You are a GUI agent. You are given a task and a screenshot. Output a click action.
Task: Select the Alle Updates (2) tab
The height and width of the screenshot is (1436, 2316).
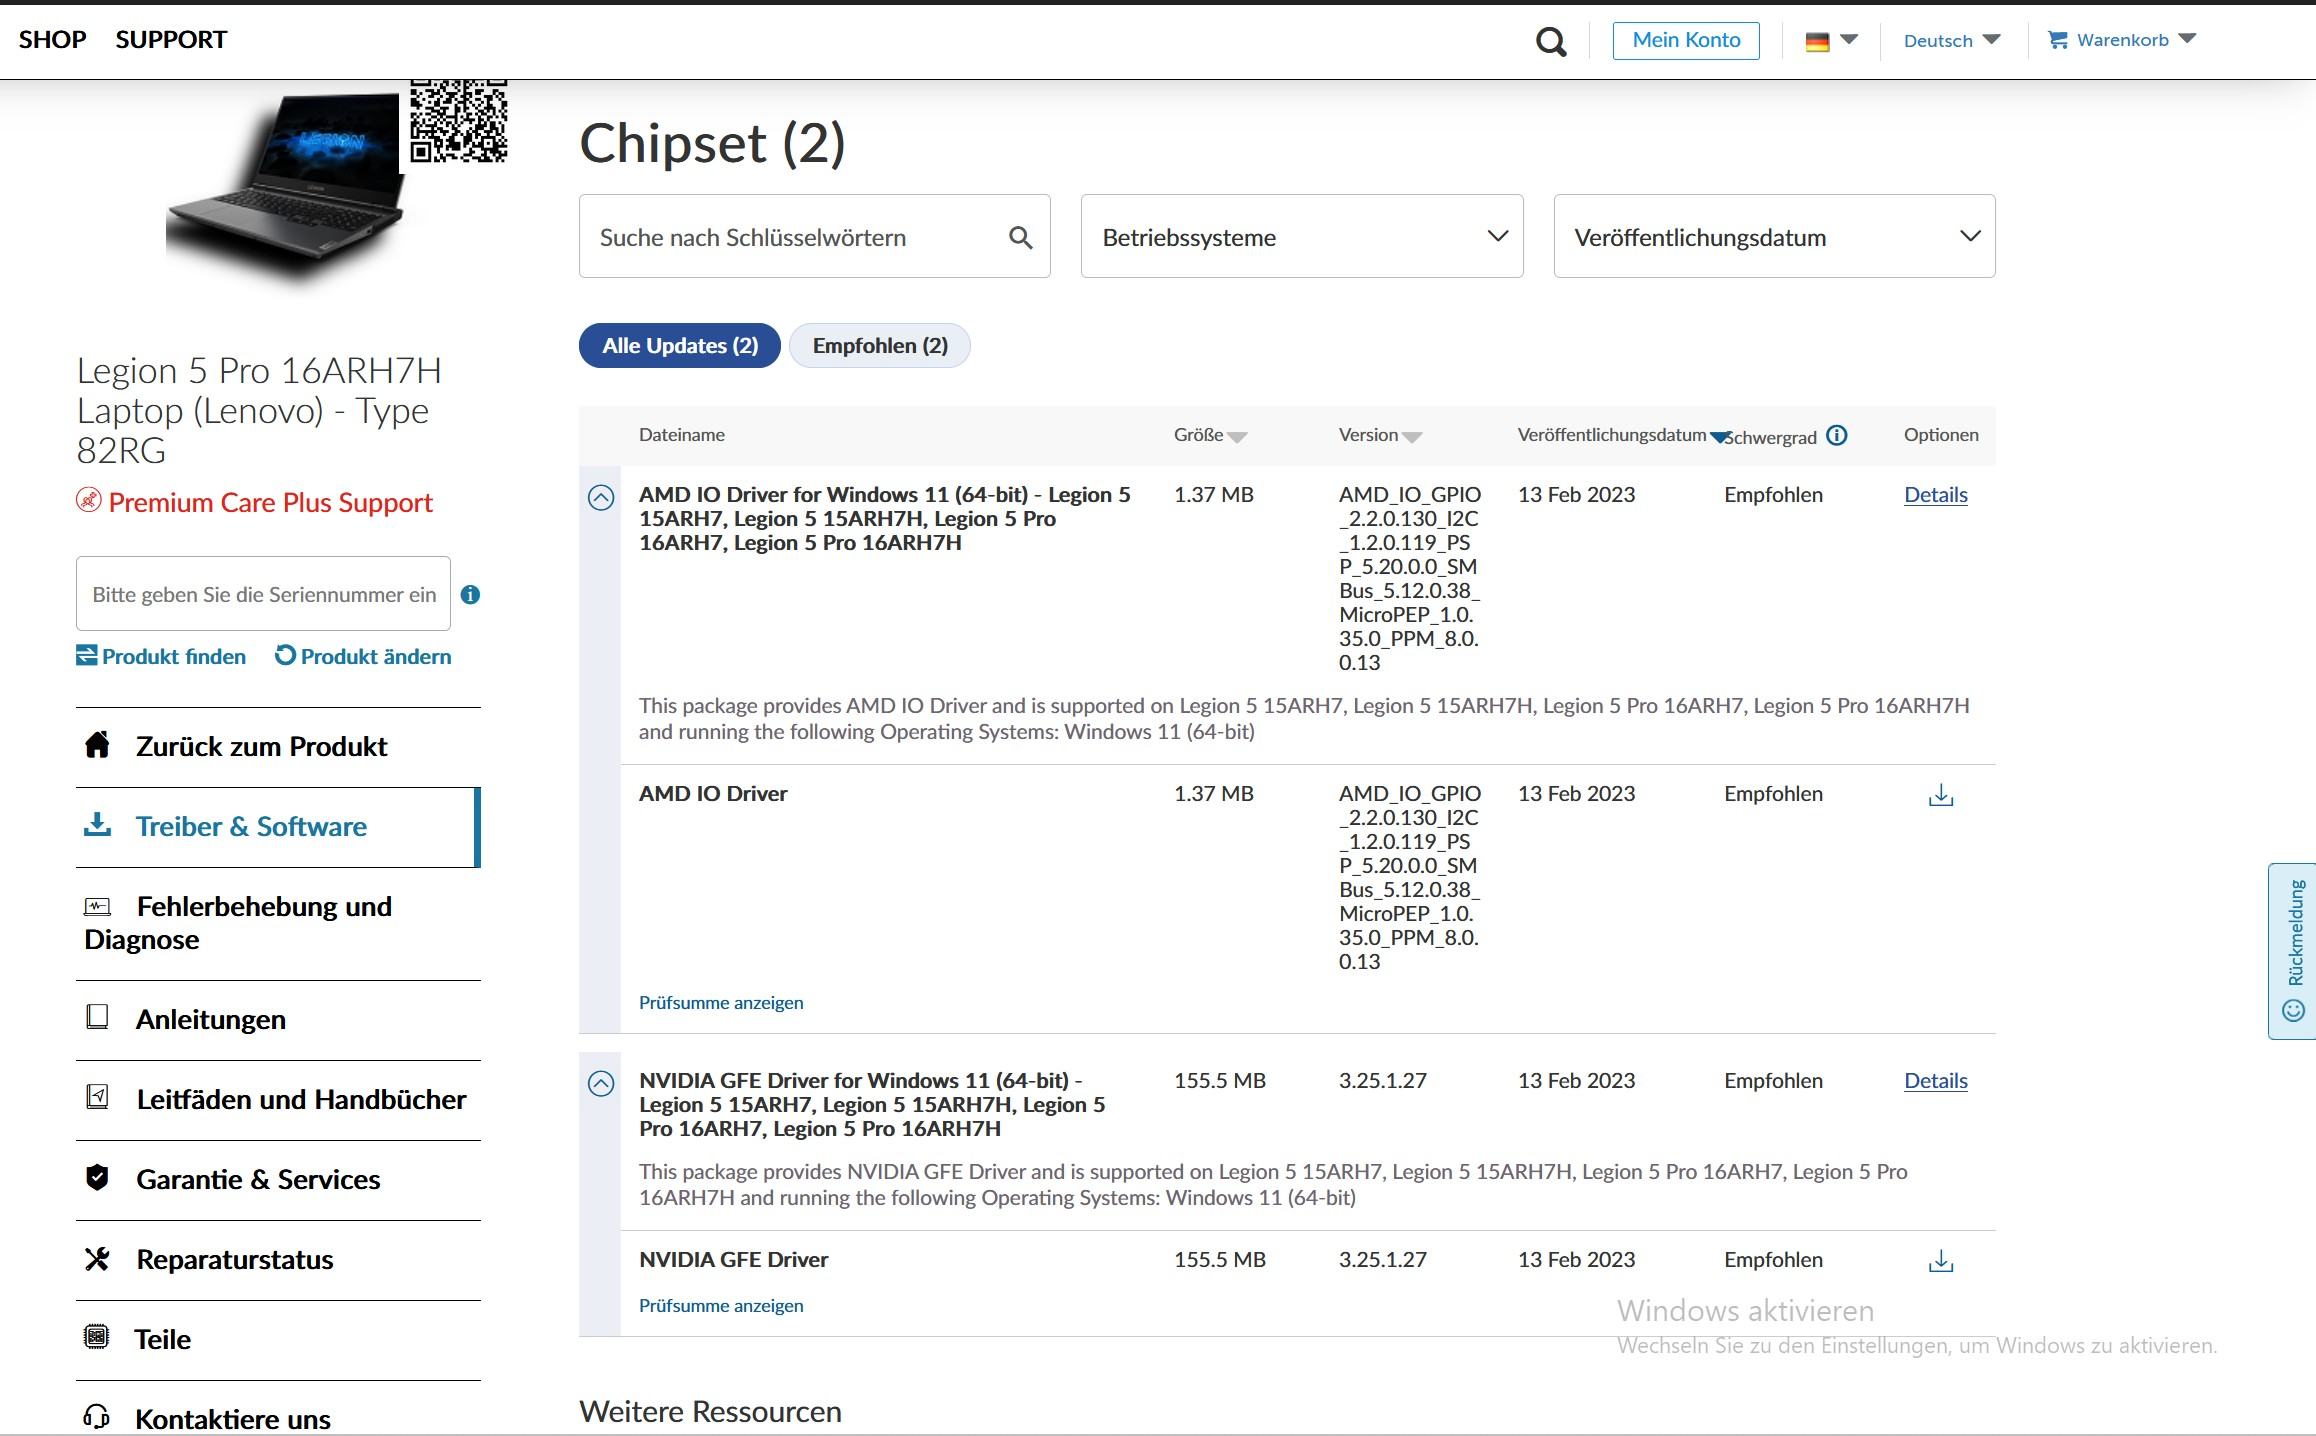[680, 346]
